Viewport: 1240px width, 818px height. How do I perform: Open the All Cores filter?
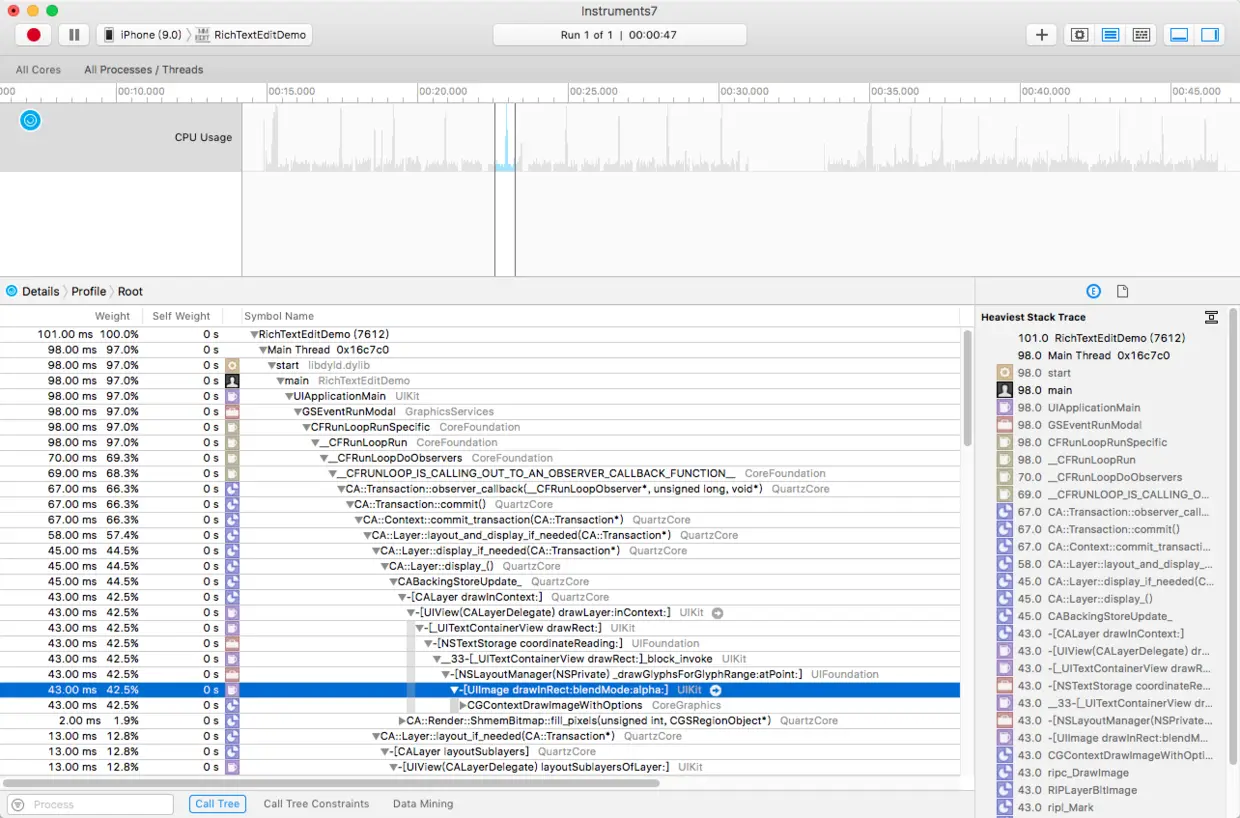point(38,70)
